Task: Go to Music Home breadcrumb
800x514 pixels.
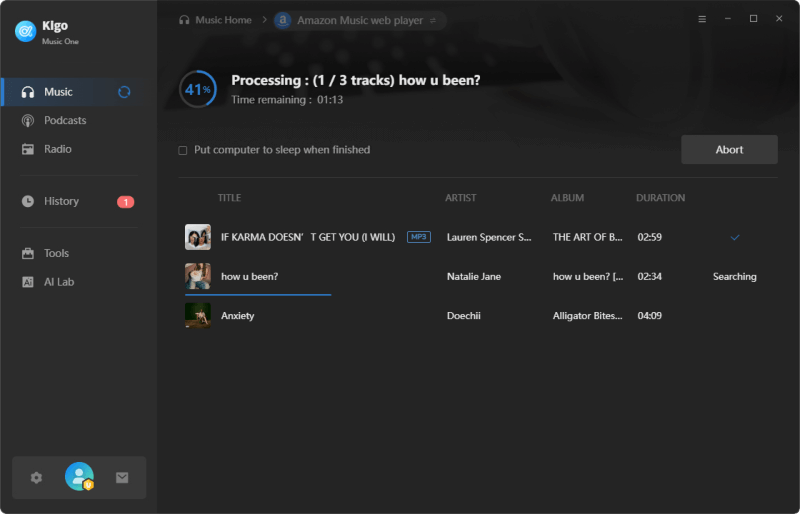Action: pos(219,20)
